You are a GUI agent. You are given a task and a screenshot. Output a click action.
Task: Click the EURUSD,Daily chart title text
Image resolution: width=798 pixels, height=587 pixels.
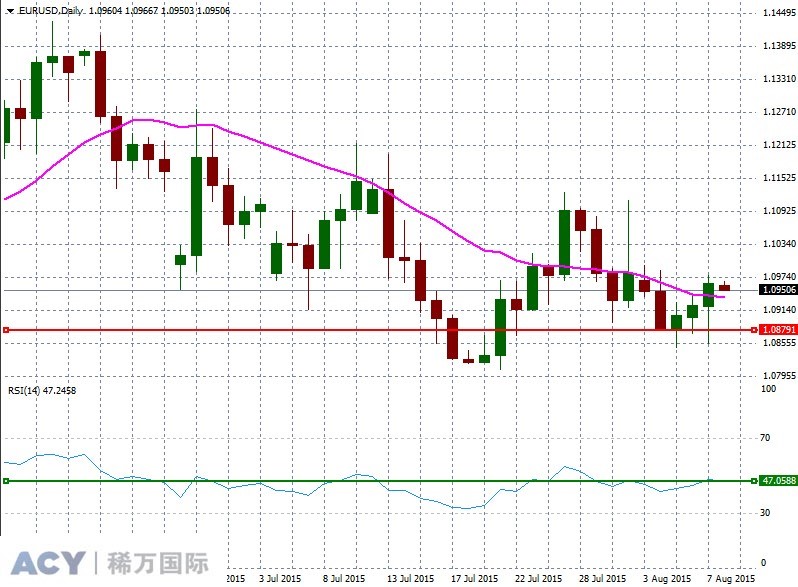pos(50,10)
